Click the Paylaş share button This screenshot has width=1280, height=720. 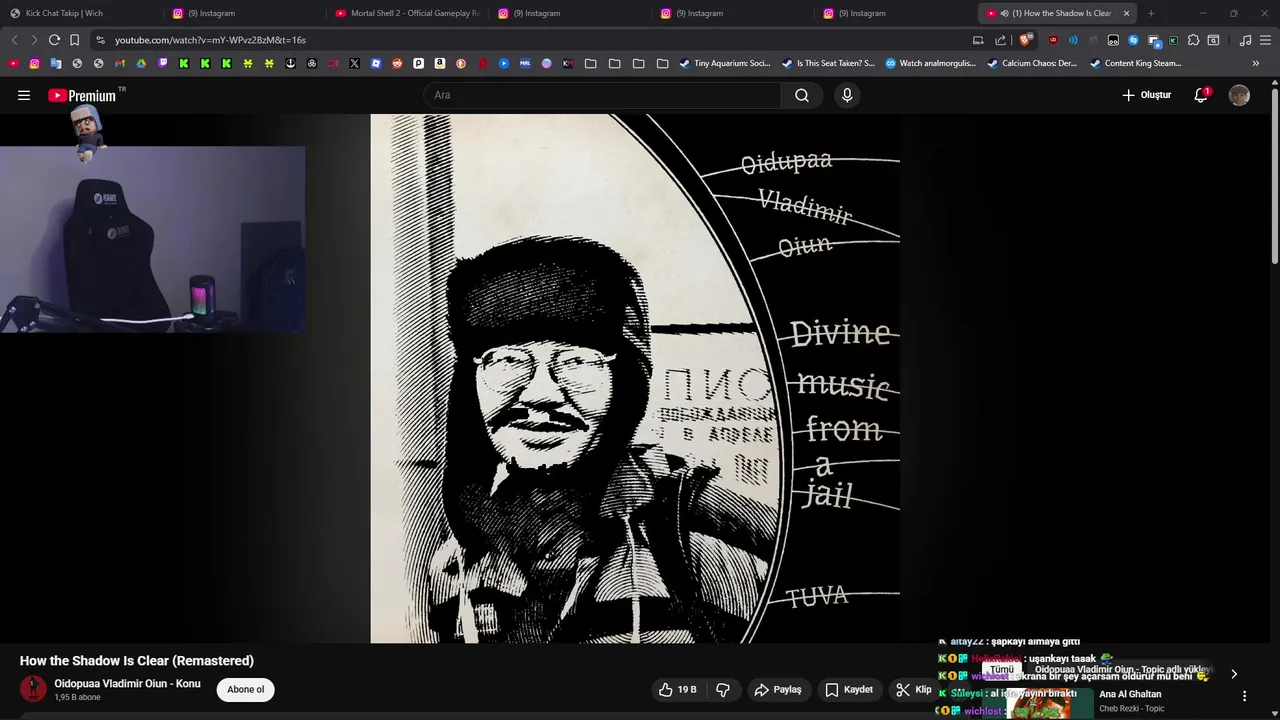tap(778, 690)
